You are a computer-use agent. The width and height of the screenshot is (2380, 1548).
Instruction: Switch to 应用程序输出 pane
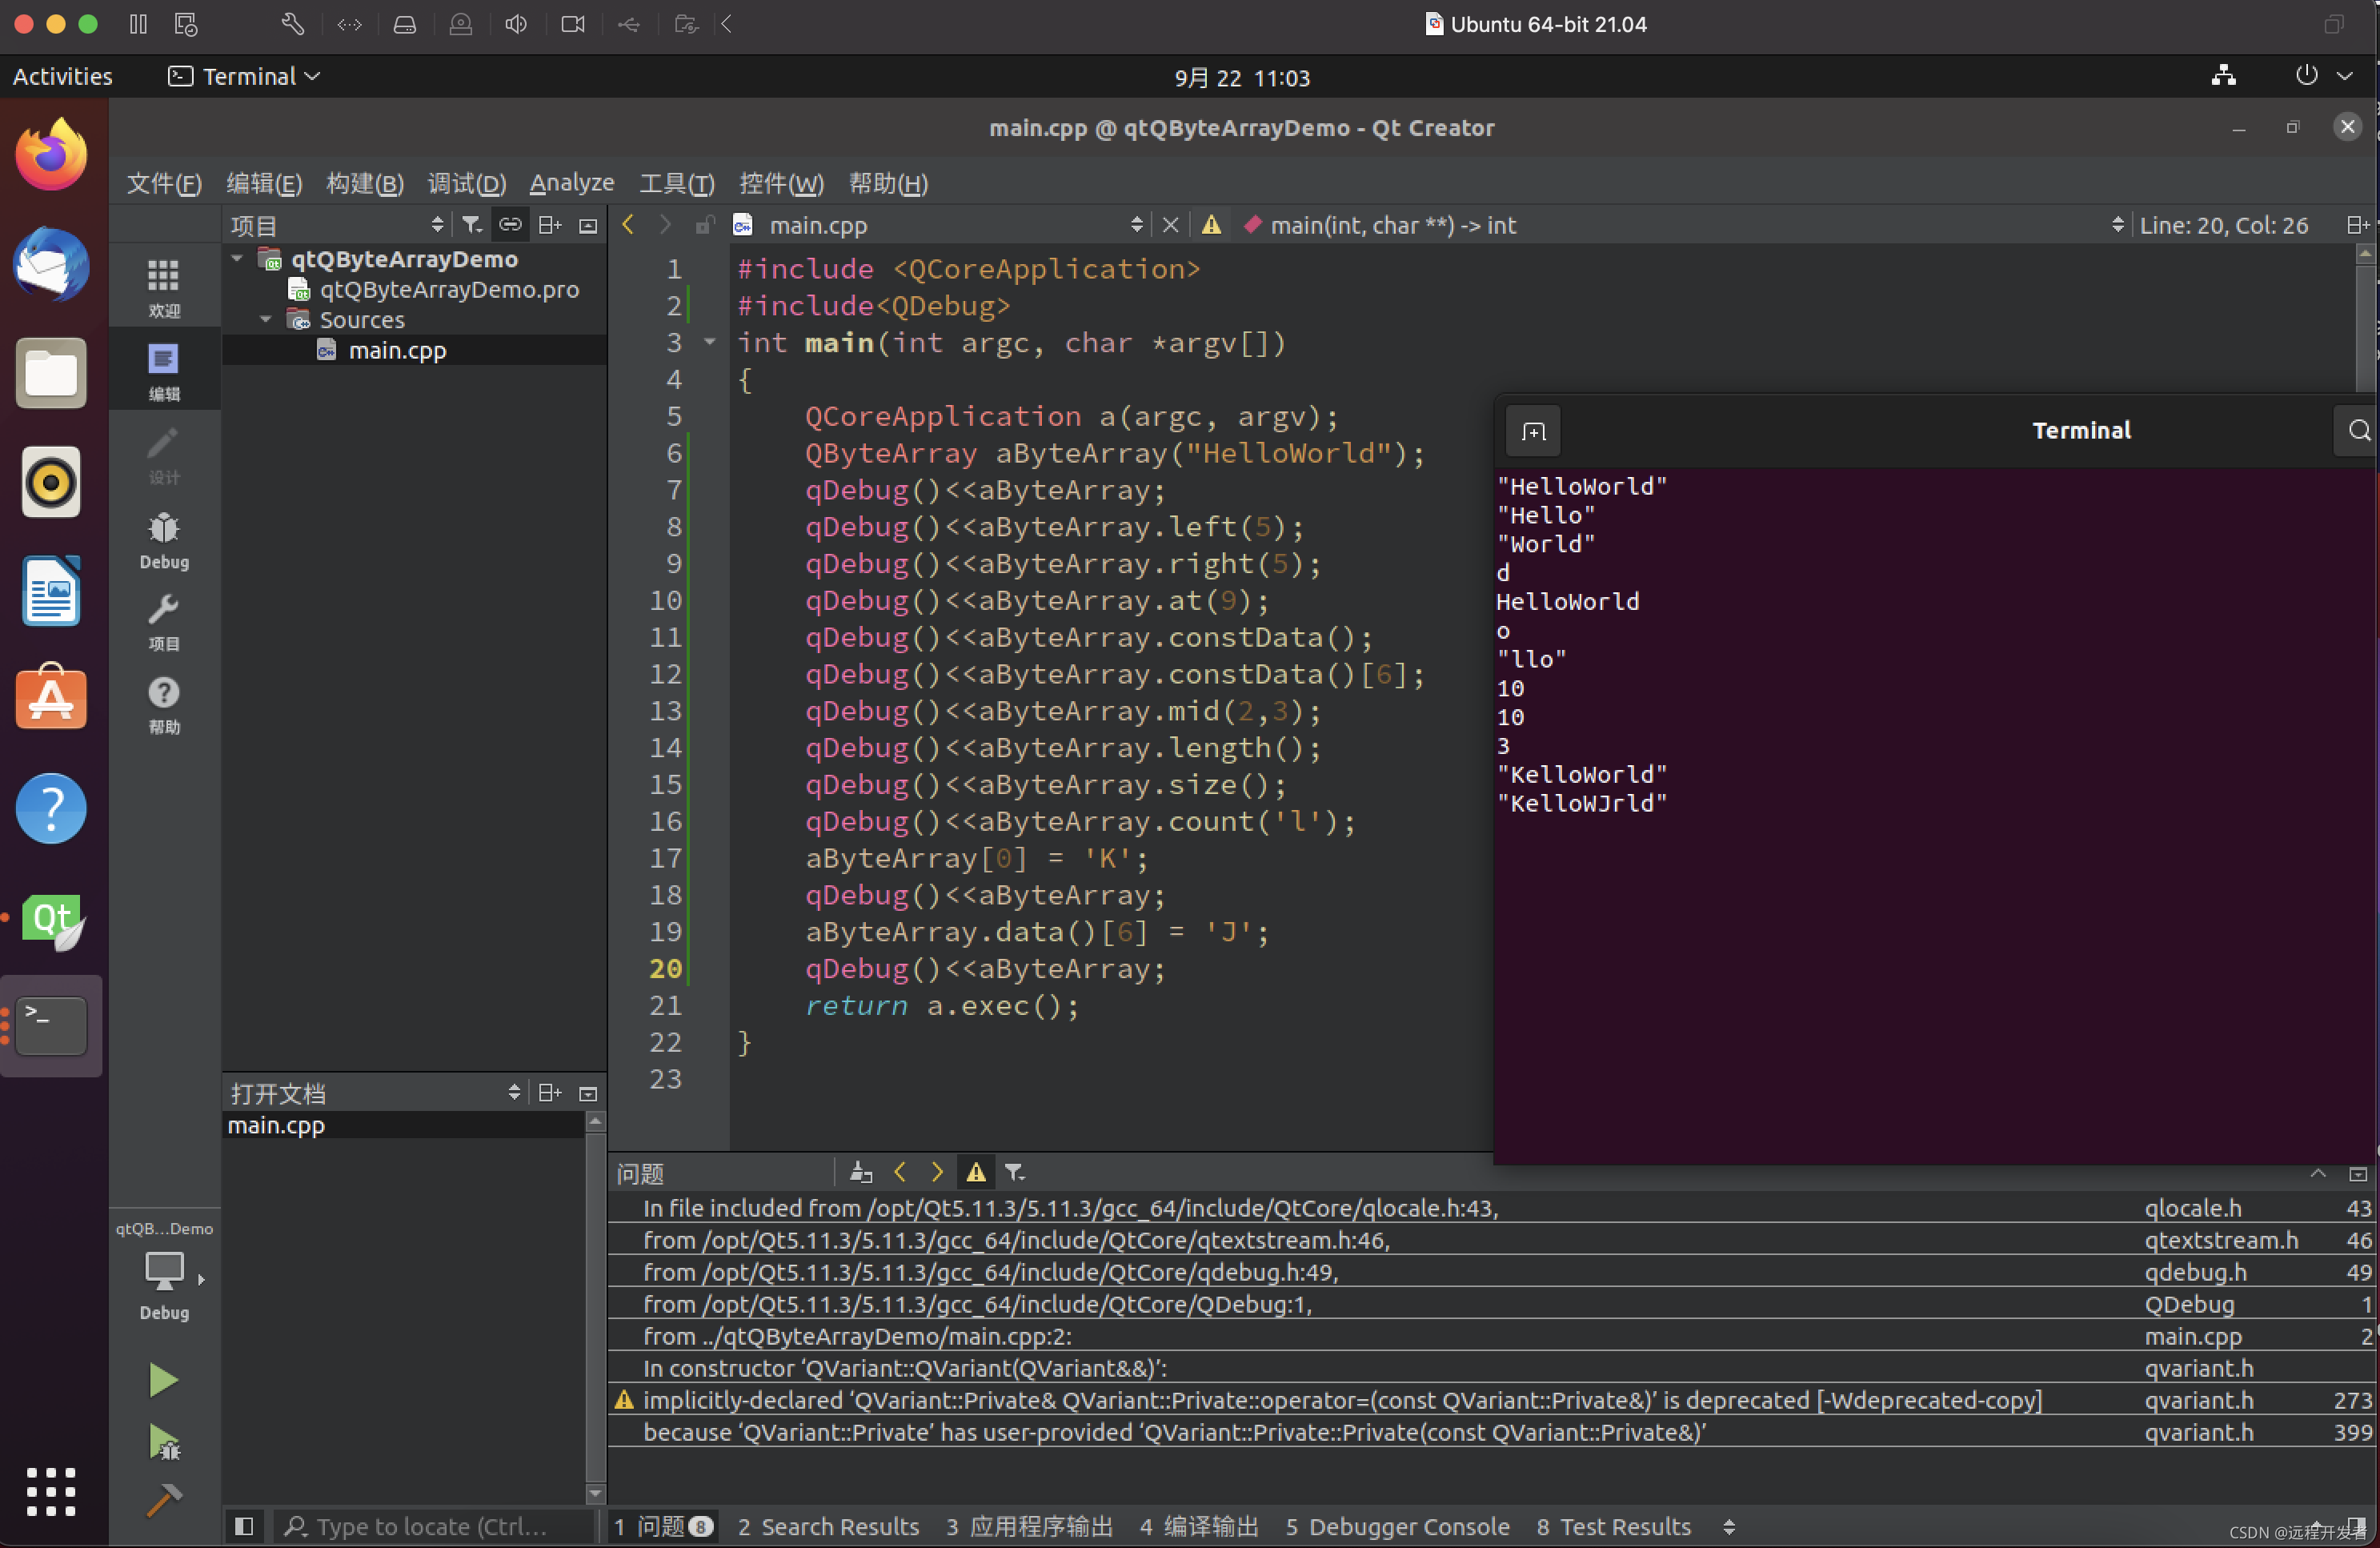(1029, 1526)
